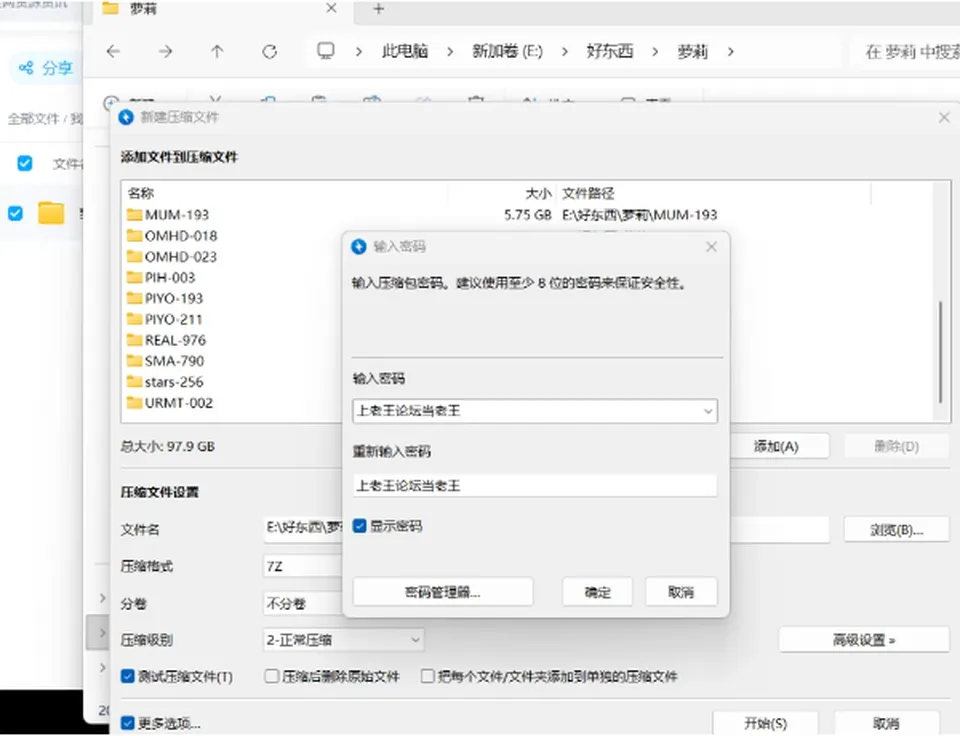Click the Explorer search box
This screenshot has height=736, width=960.
click(906, 52)
